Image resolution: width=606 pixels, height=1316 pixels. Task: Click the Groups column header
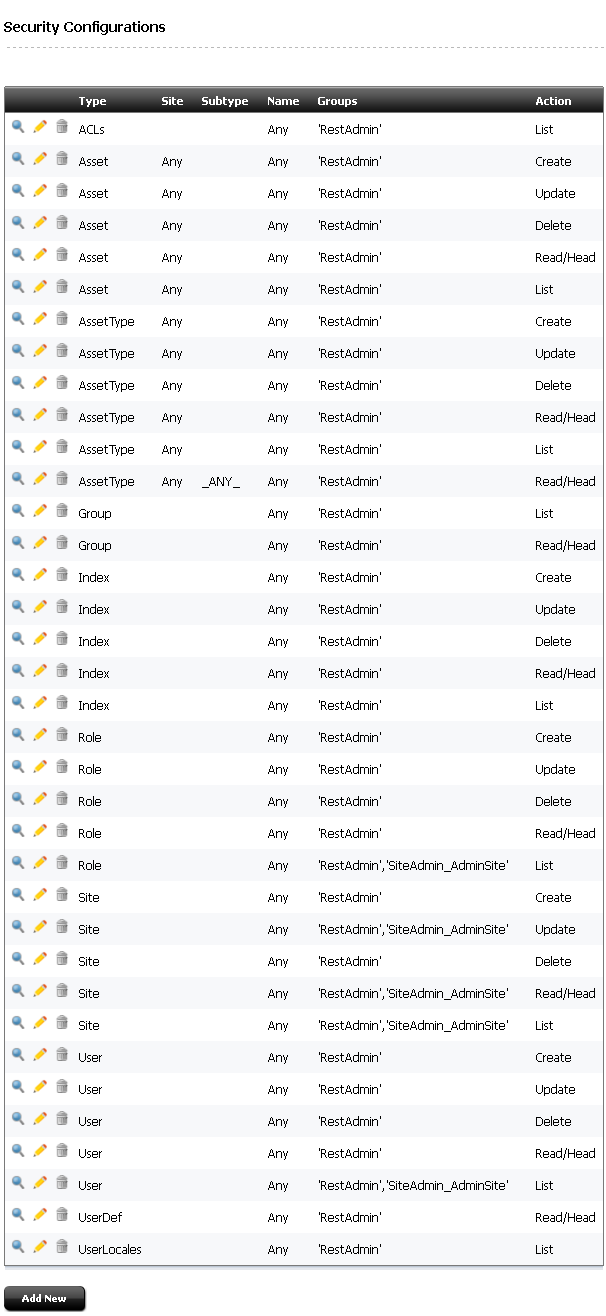click(337, 101)
